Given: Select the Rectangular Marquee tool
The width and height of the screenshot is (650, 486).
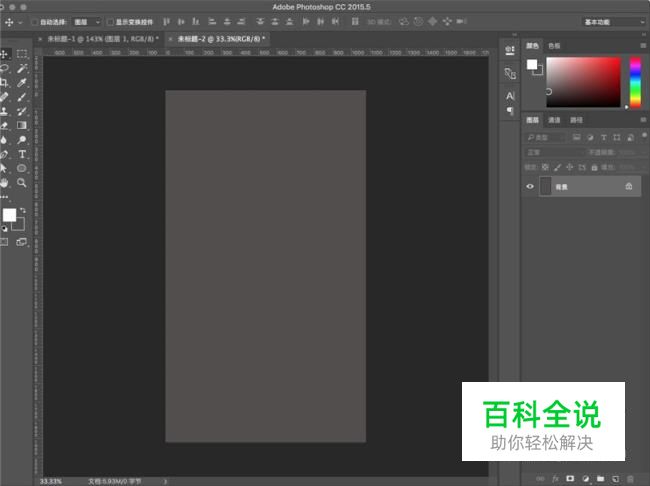Looking at the screenshot, I should click(21, 53).
